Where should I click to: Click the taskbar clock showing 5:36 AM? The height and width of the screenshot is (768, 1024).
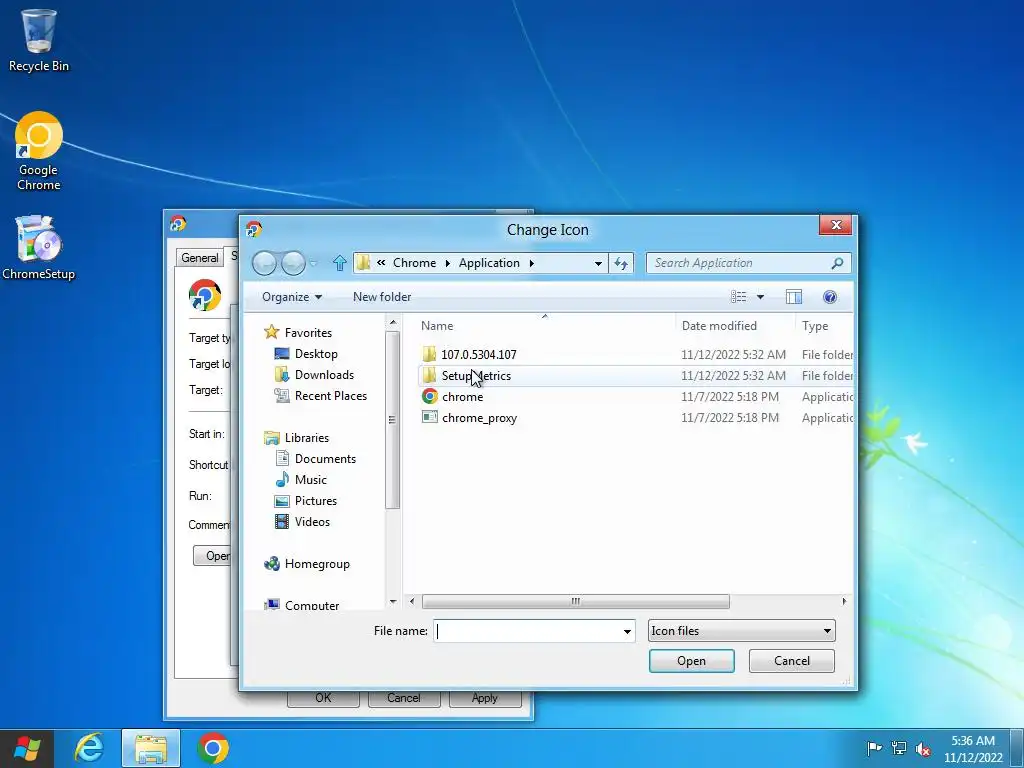tap(973, 749)
